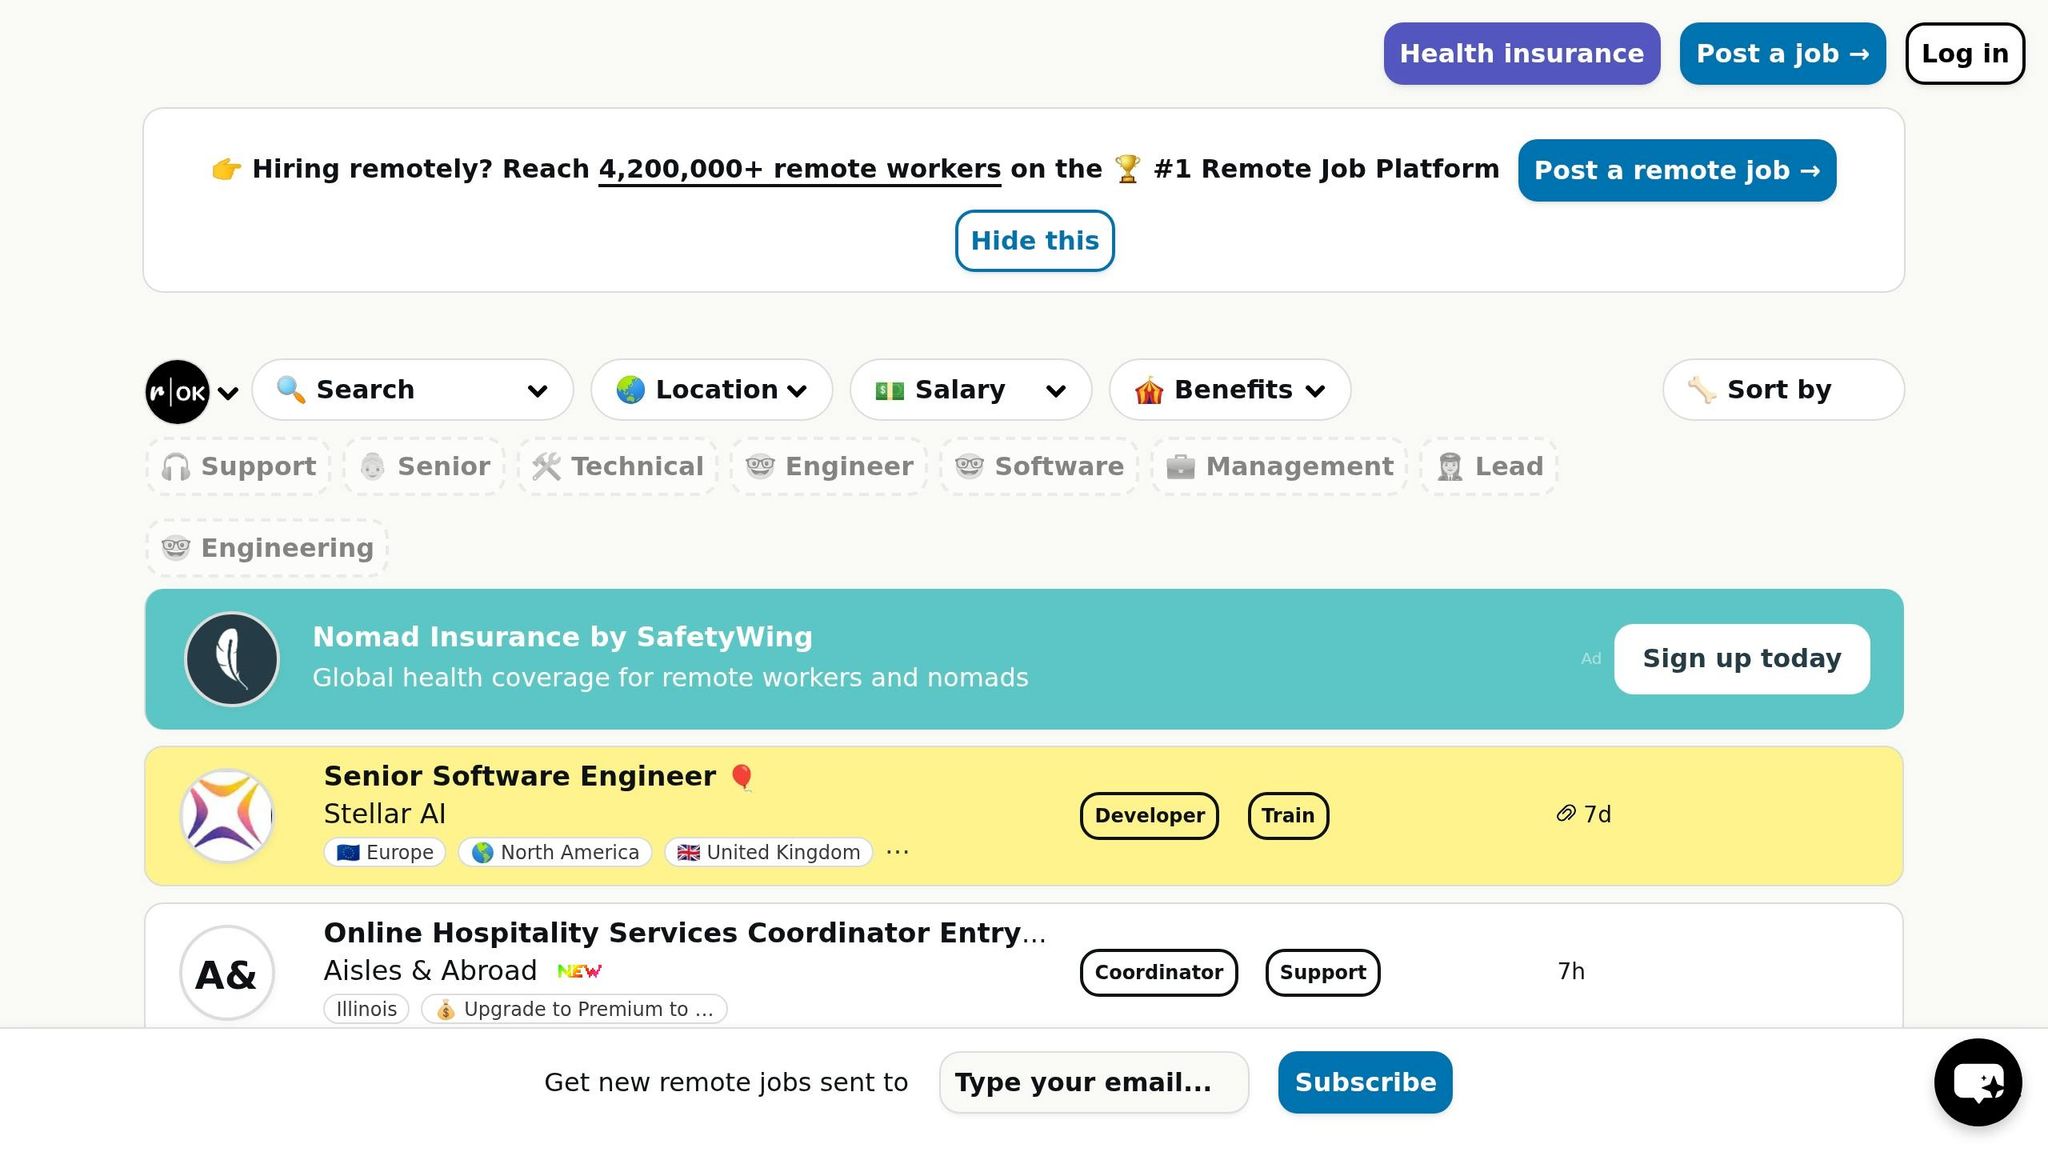2048x1152 pixels.
Task: Click the Europe location chip
Action: pyautogui.click(x=385, y=853)
